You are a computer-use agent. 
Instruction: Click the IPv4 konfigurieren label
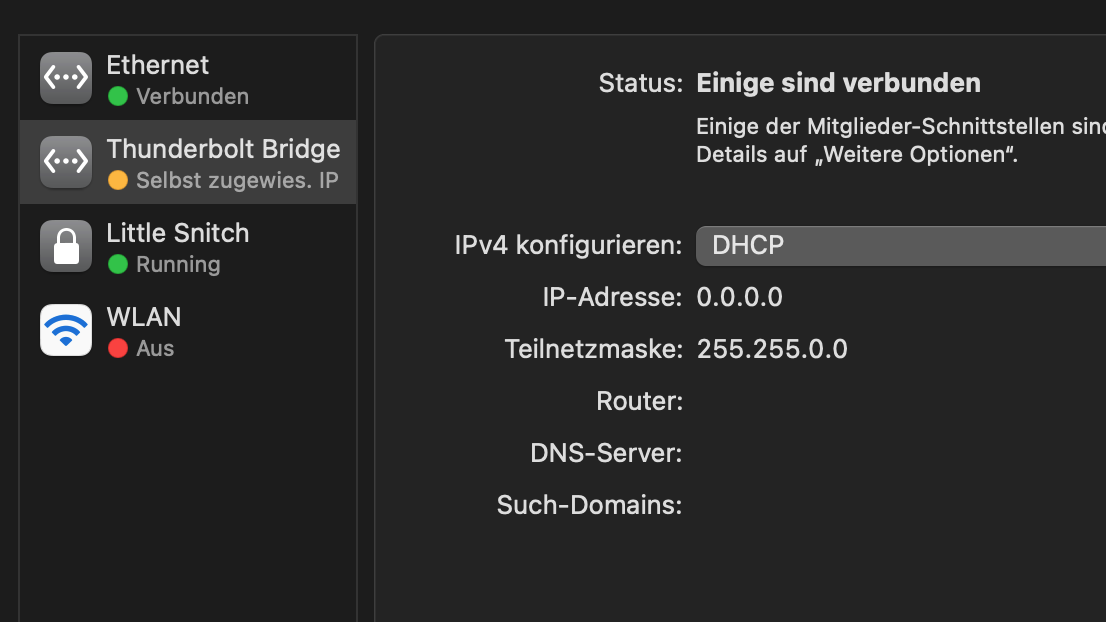tap(568, 245)
